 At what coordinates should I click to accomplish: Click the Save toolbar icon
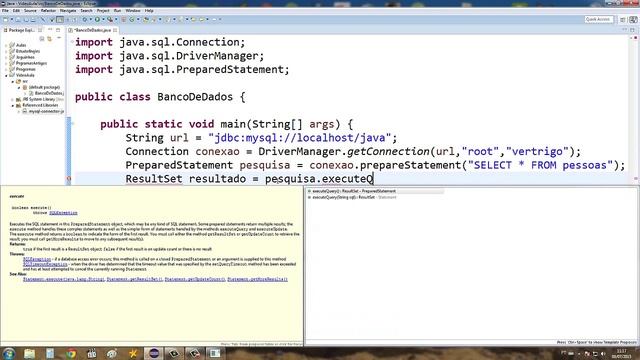(x=18, y=20)
